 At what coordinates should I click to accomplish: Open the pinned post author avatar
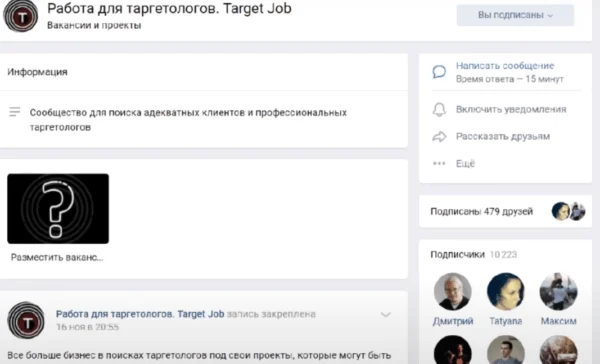pos(26,320)
